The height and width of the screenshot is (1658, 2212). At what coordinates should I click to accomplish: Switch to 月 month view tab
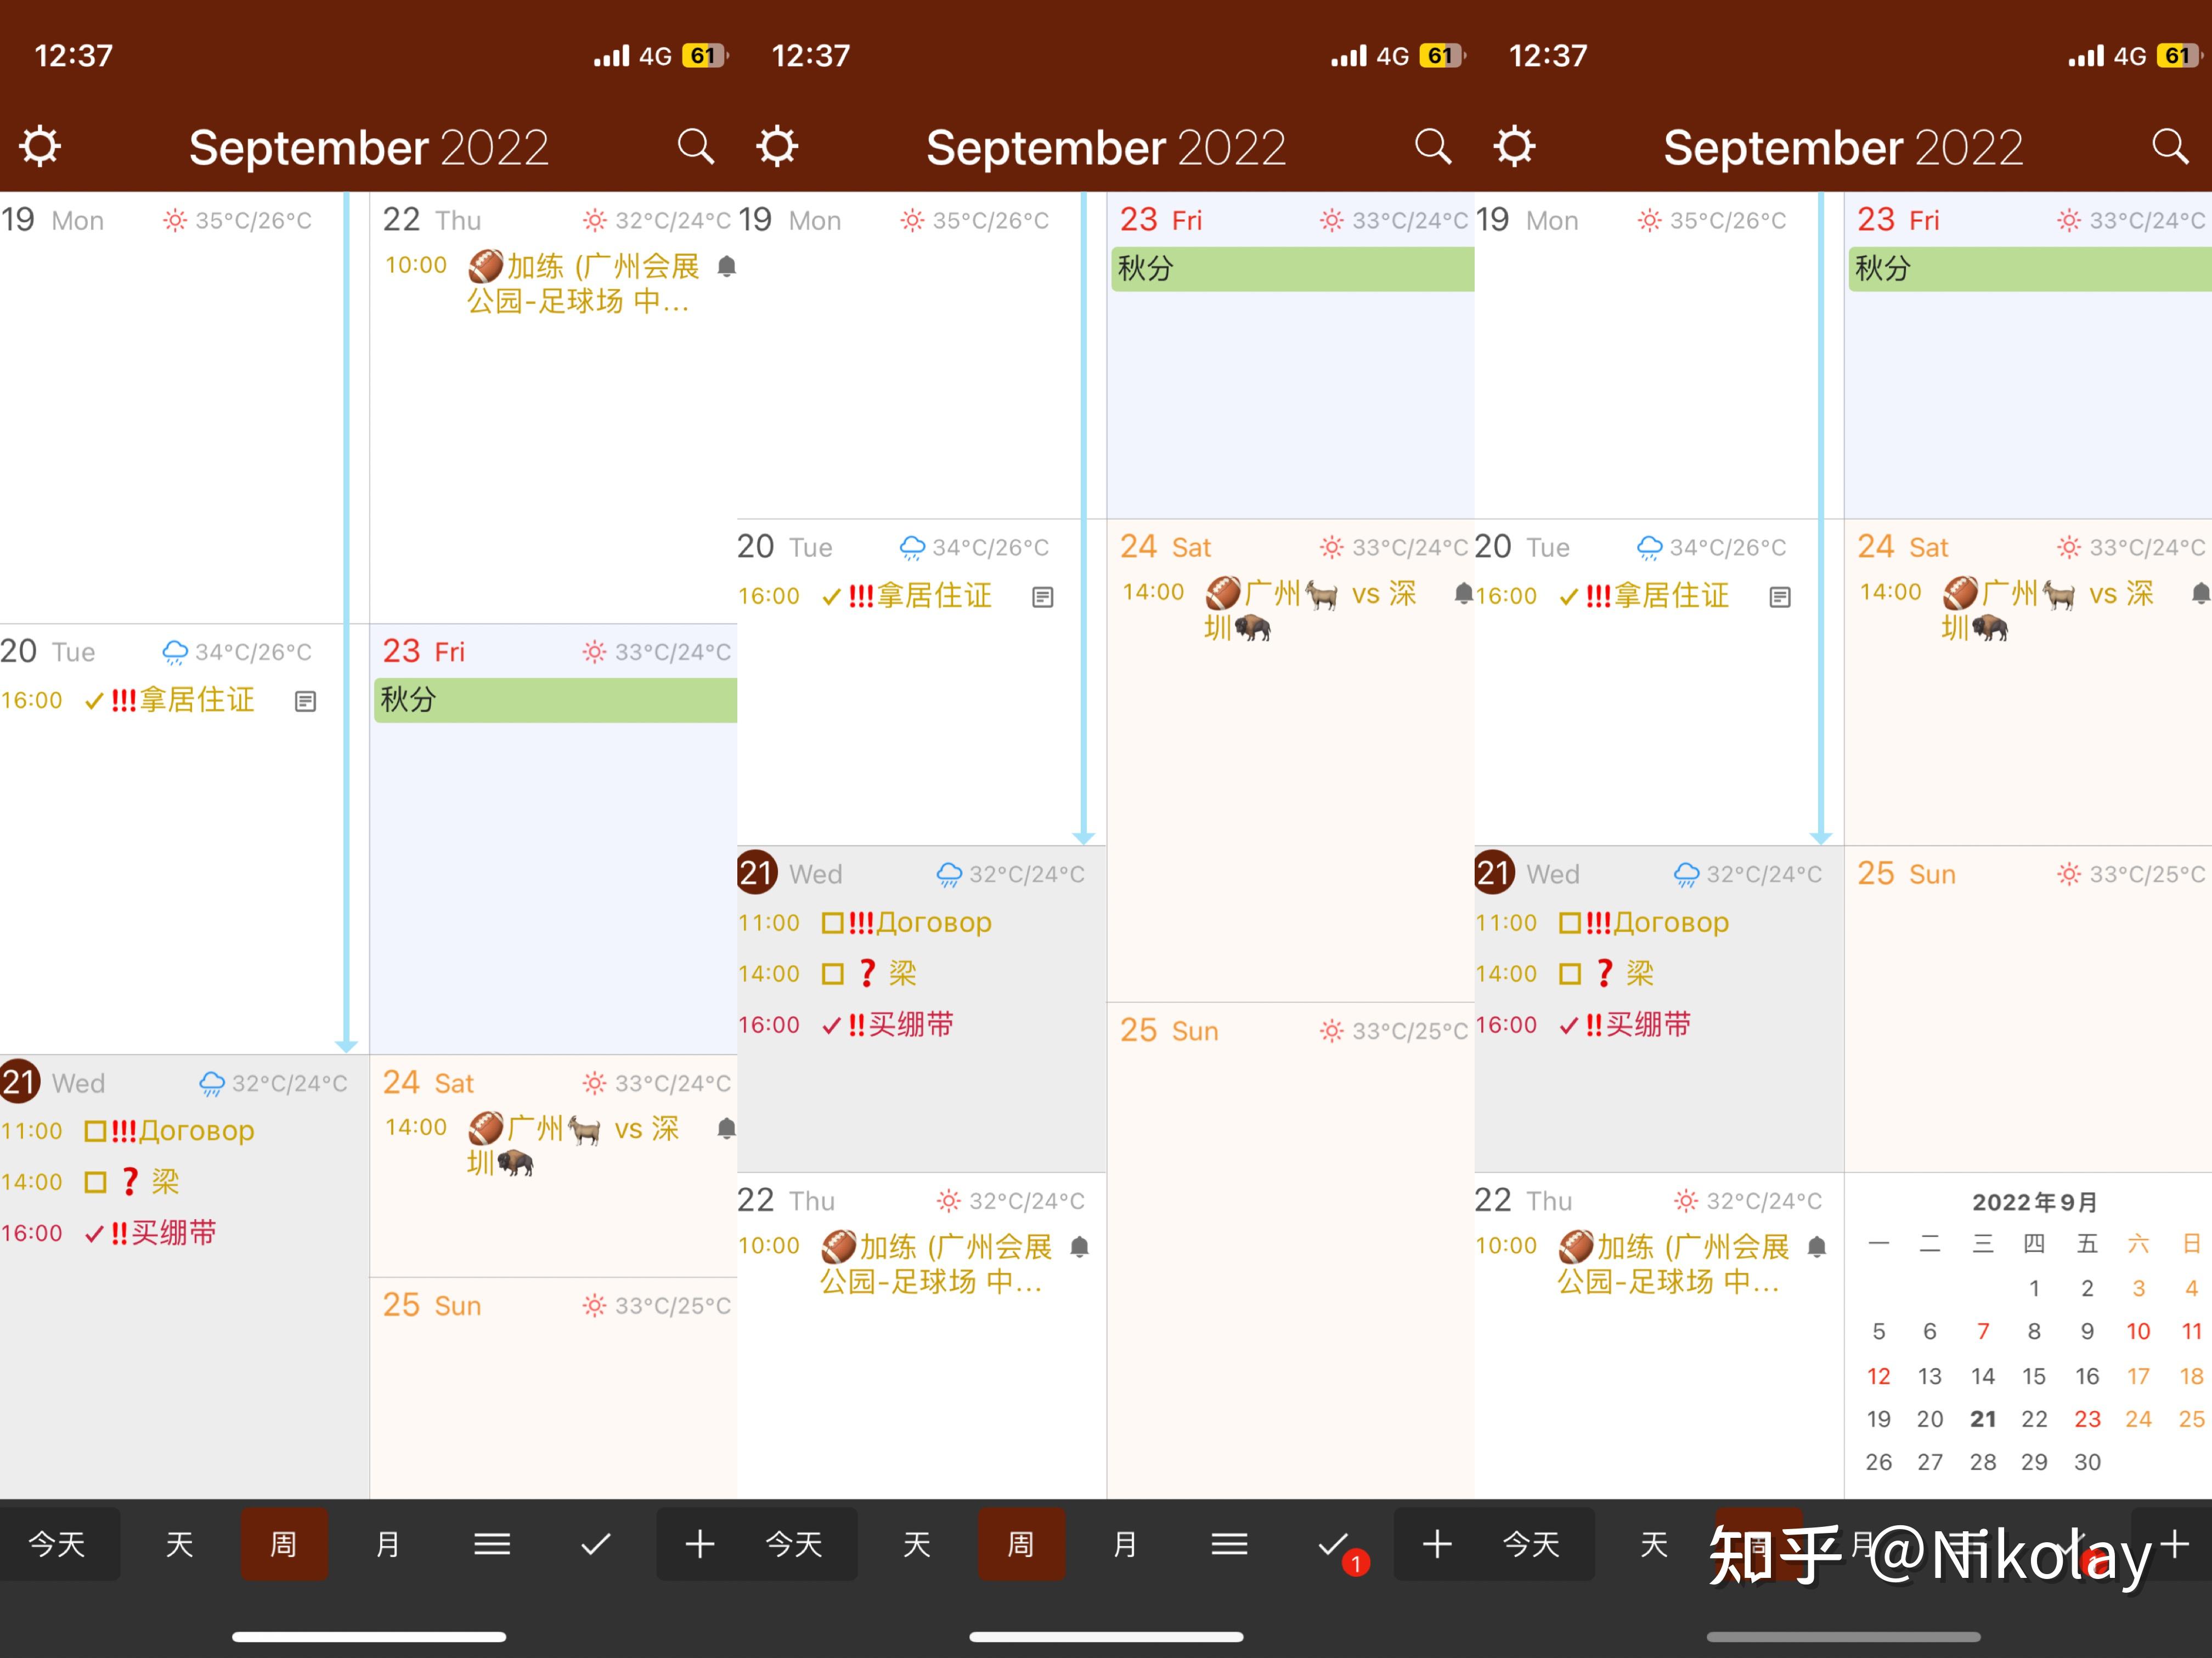pos(388,1543)
